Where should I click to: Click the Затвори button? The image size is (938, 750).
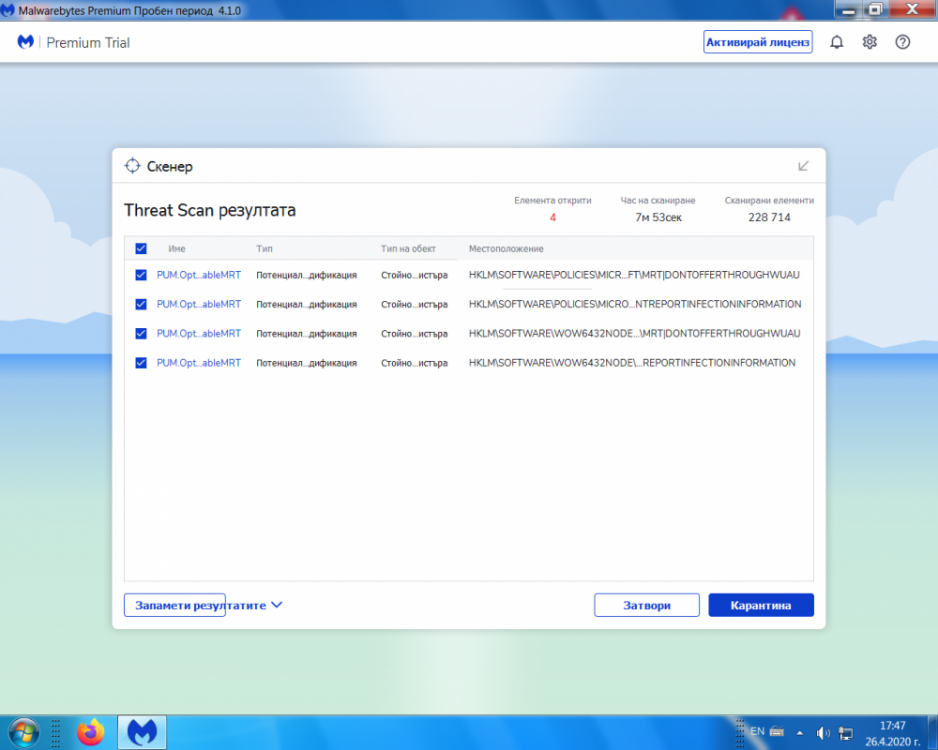(647, 605)
